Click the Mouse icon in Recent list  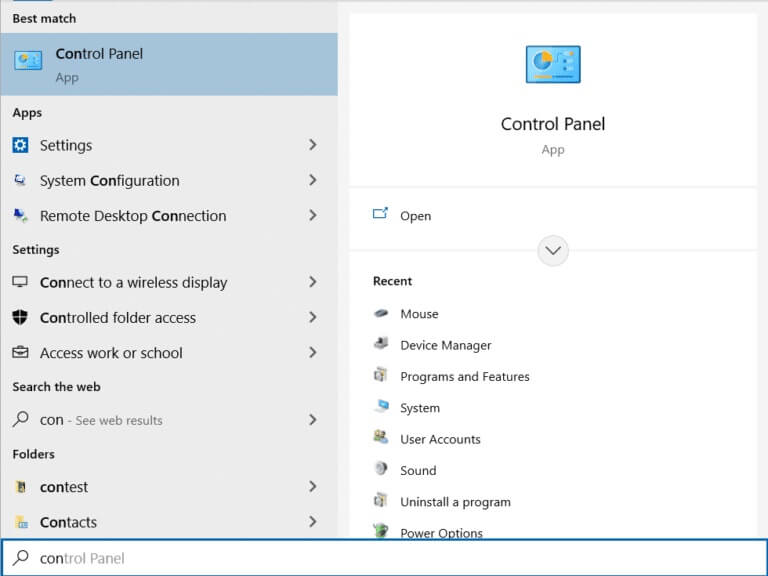381,313
